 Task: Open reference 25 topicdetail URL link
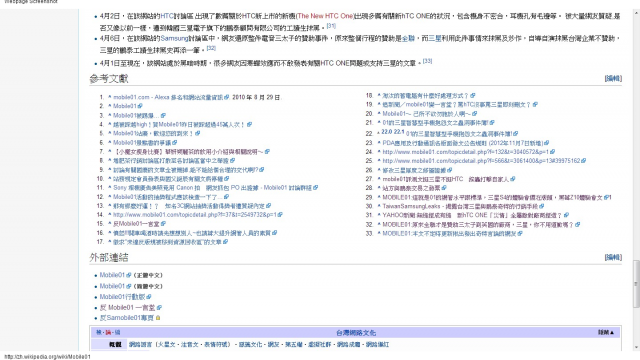[481, 161]
